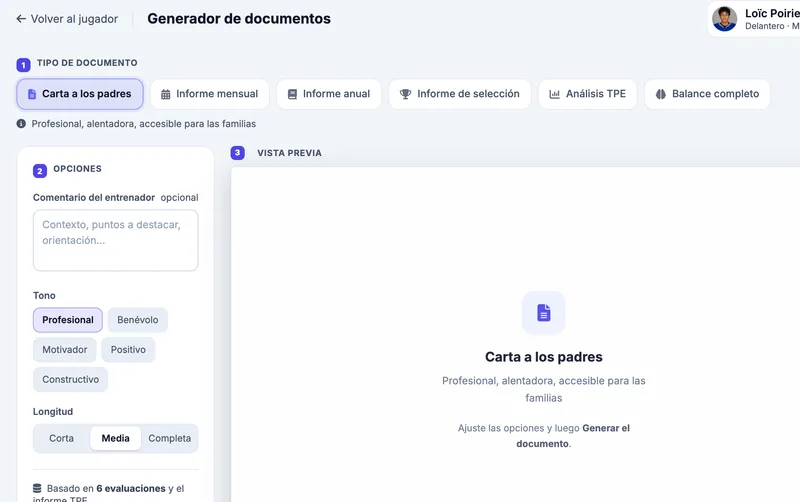The height and width of the screenshot is (502, 800).
Task: Click the VISTA PREVIA section label
Action: tap(289, 153)
